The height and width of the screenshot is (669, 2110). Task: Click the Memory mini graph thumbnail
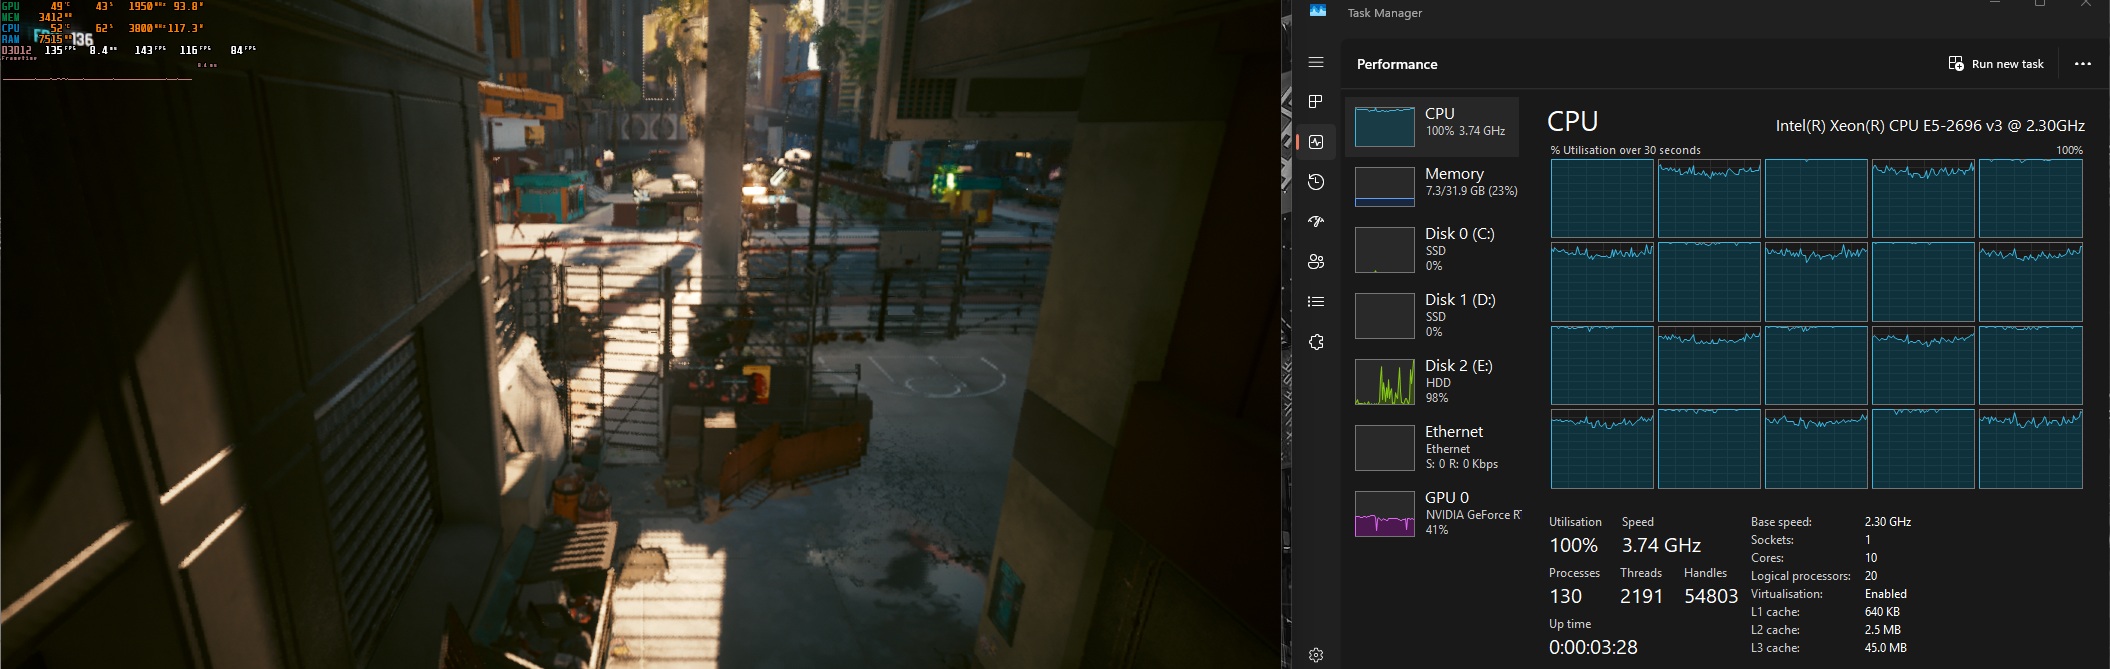tap(1385, 187)
